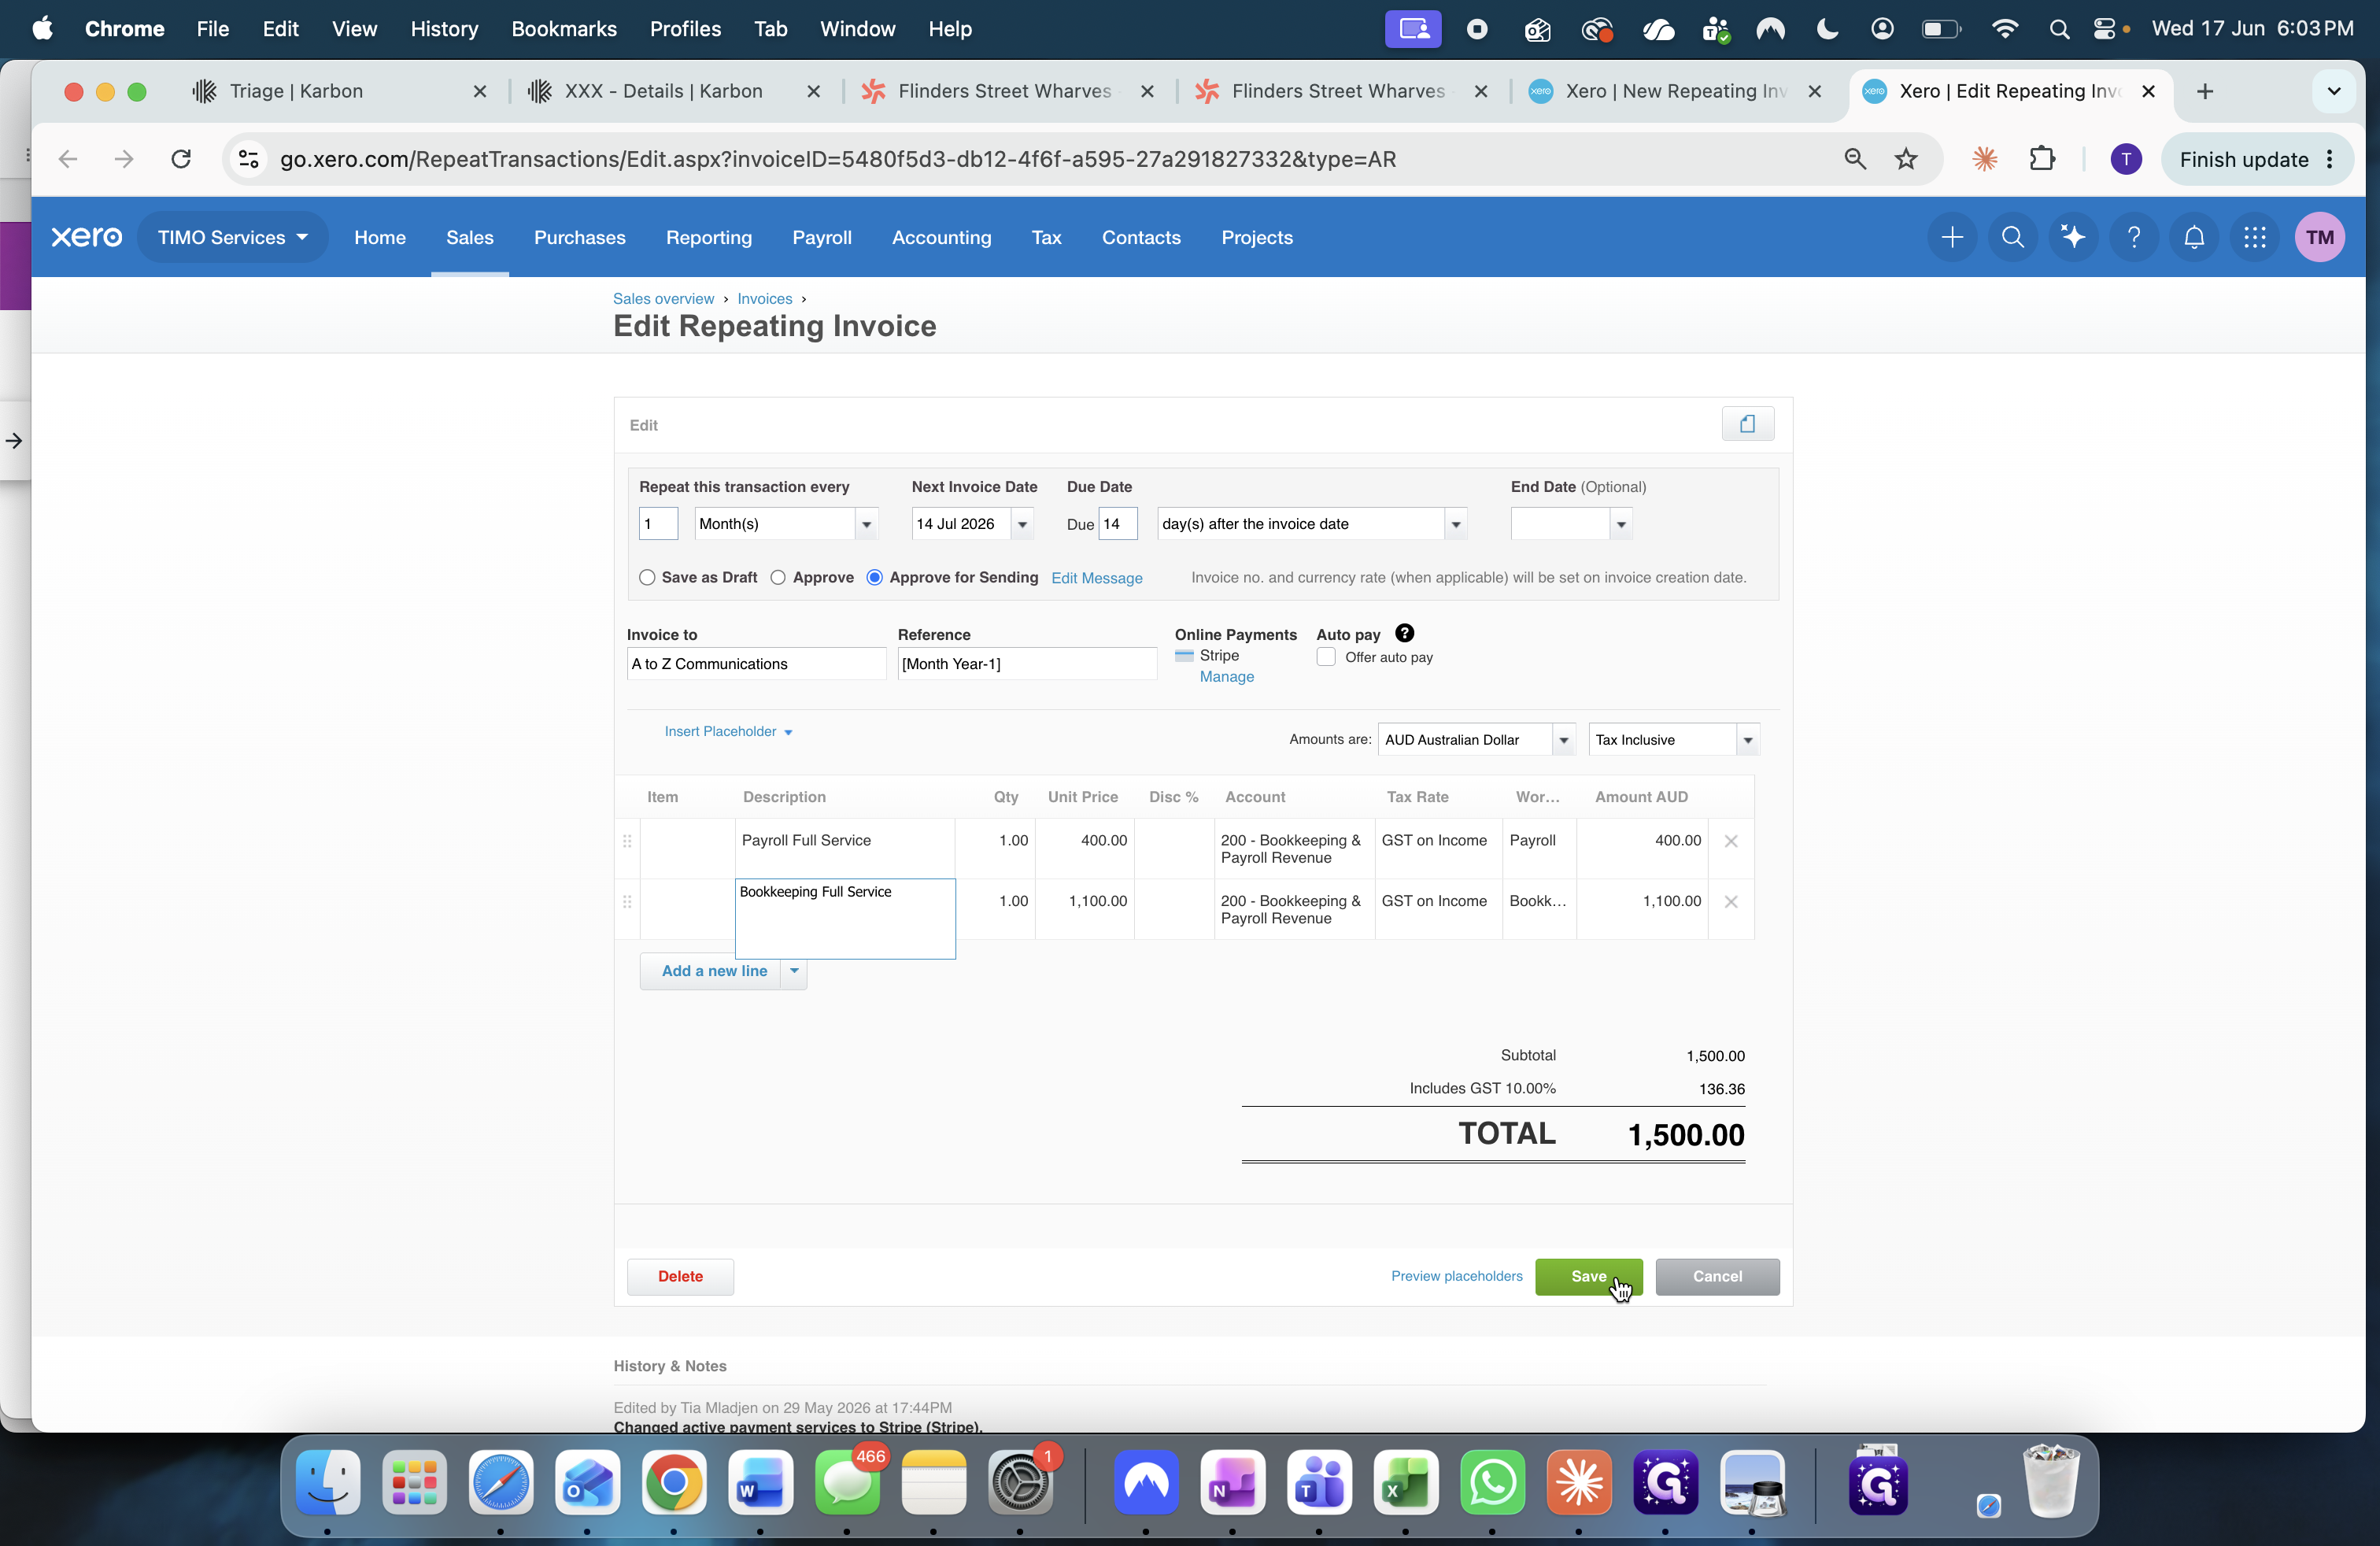Open the Sales menu in Xero navigation
The image size is (2380, 1546).
[470, 237]
